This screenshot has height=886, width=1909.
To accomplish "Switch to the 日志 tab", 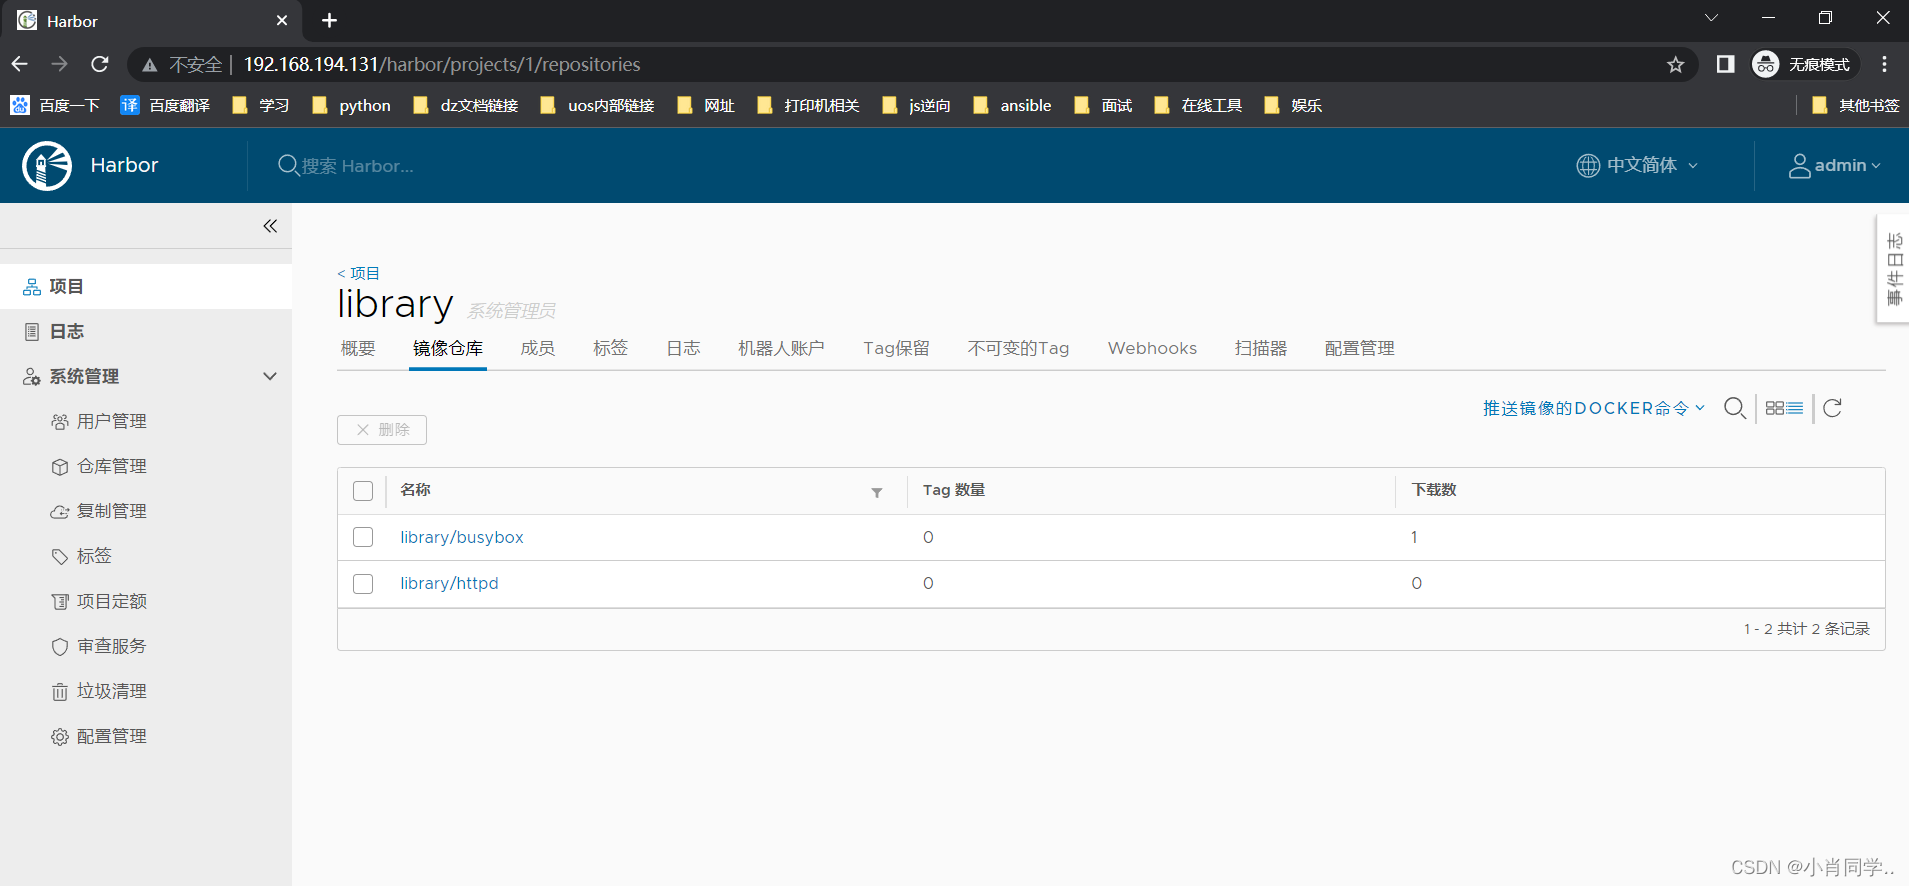I will click(x=683, y=348).
